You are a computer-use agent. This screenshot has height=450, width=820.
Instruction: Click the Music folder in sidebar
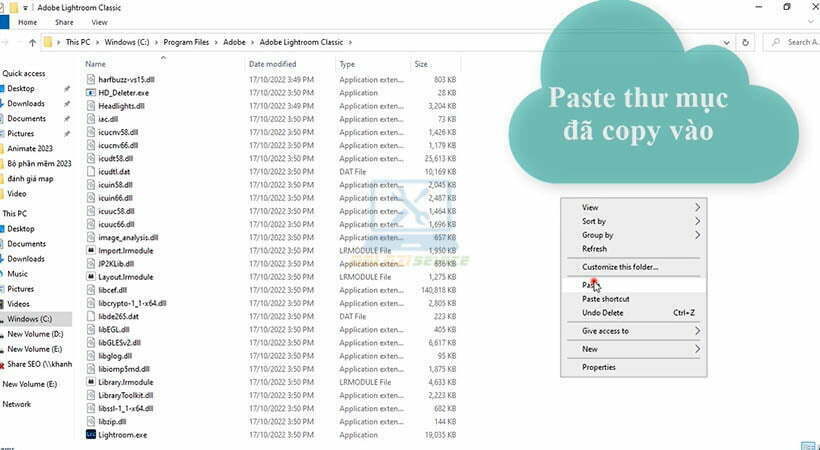tap(18, 274)
